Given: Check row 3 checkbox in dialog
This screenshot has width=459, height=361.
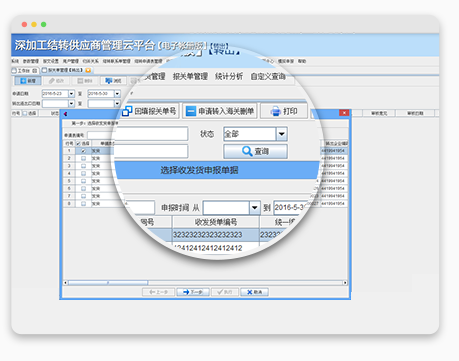Looking at the screenshot, I should click(83, 166).
